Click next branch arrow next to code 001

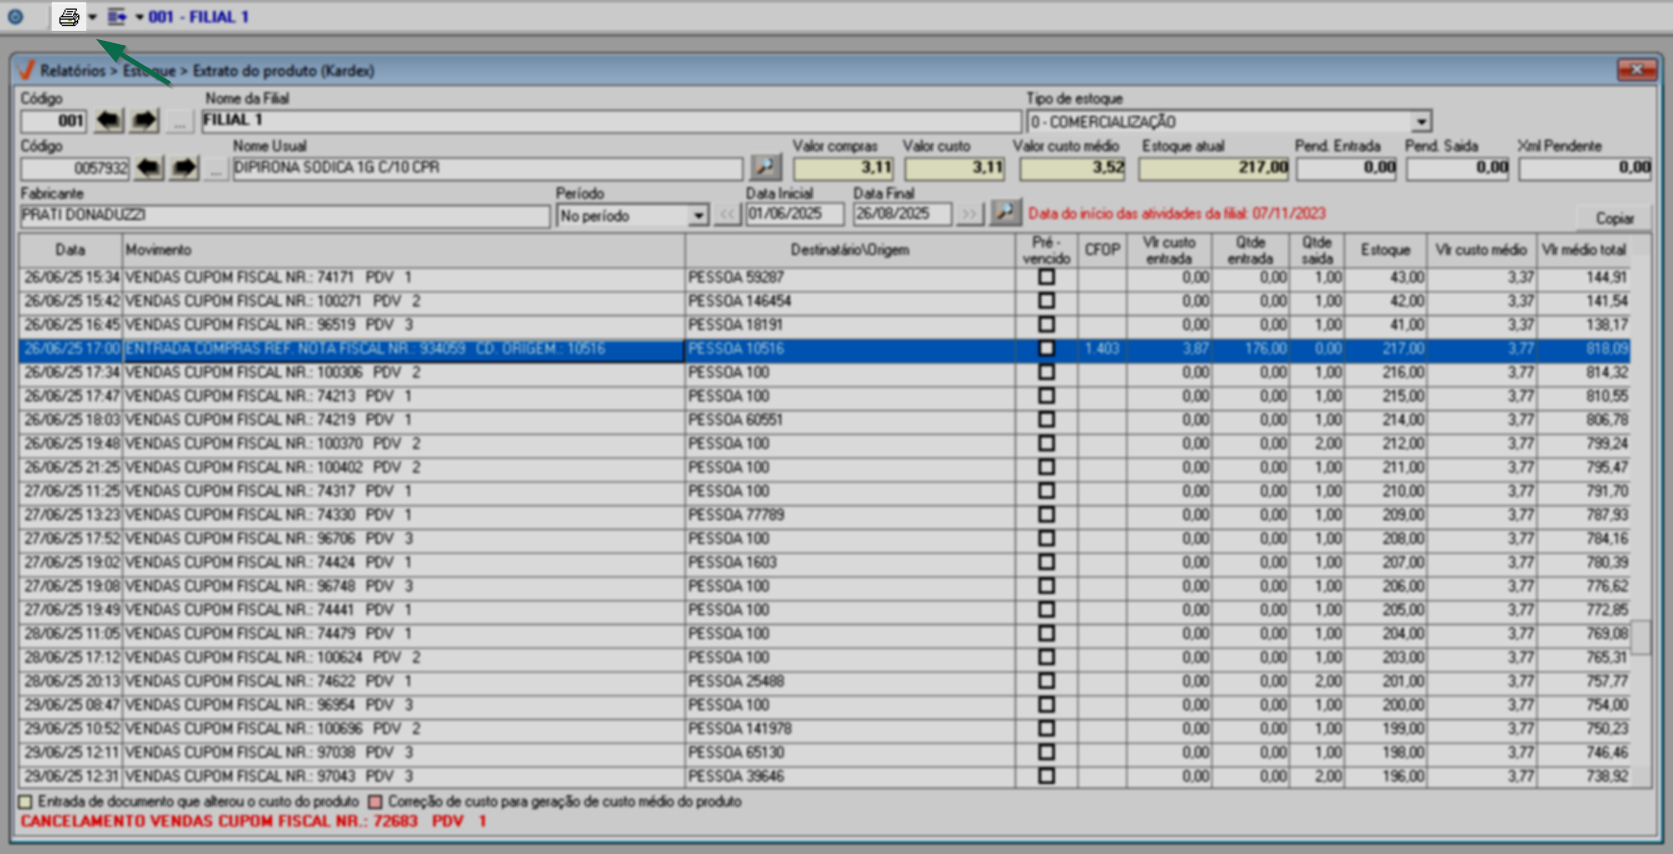(x=145, y=121)
